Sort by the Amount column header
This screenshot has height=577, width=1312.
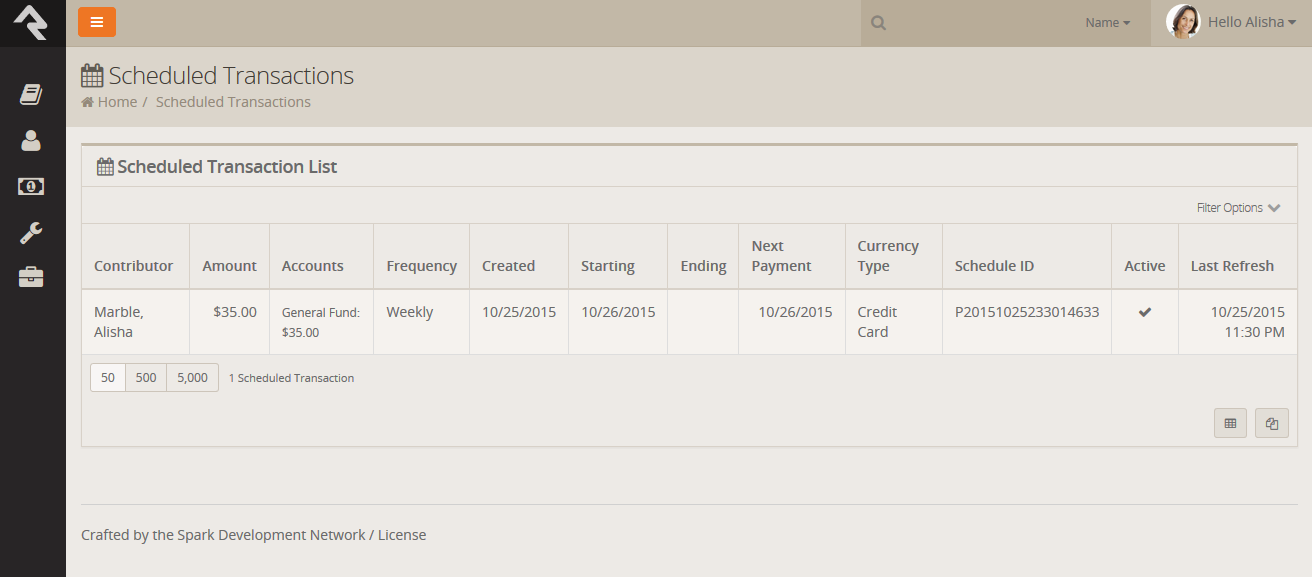pyautogui.click(x=229, y=266)
